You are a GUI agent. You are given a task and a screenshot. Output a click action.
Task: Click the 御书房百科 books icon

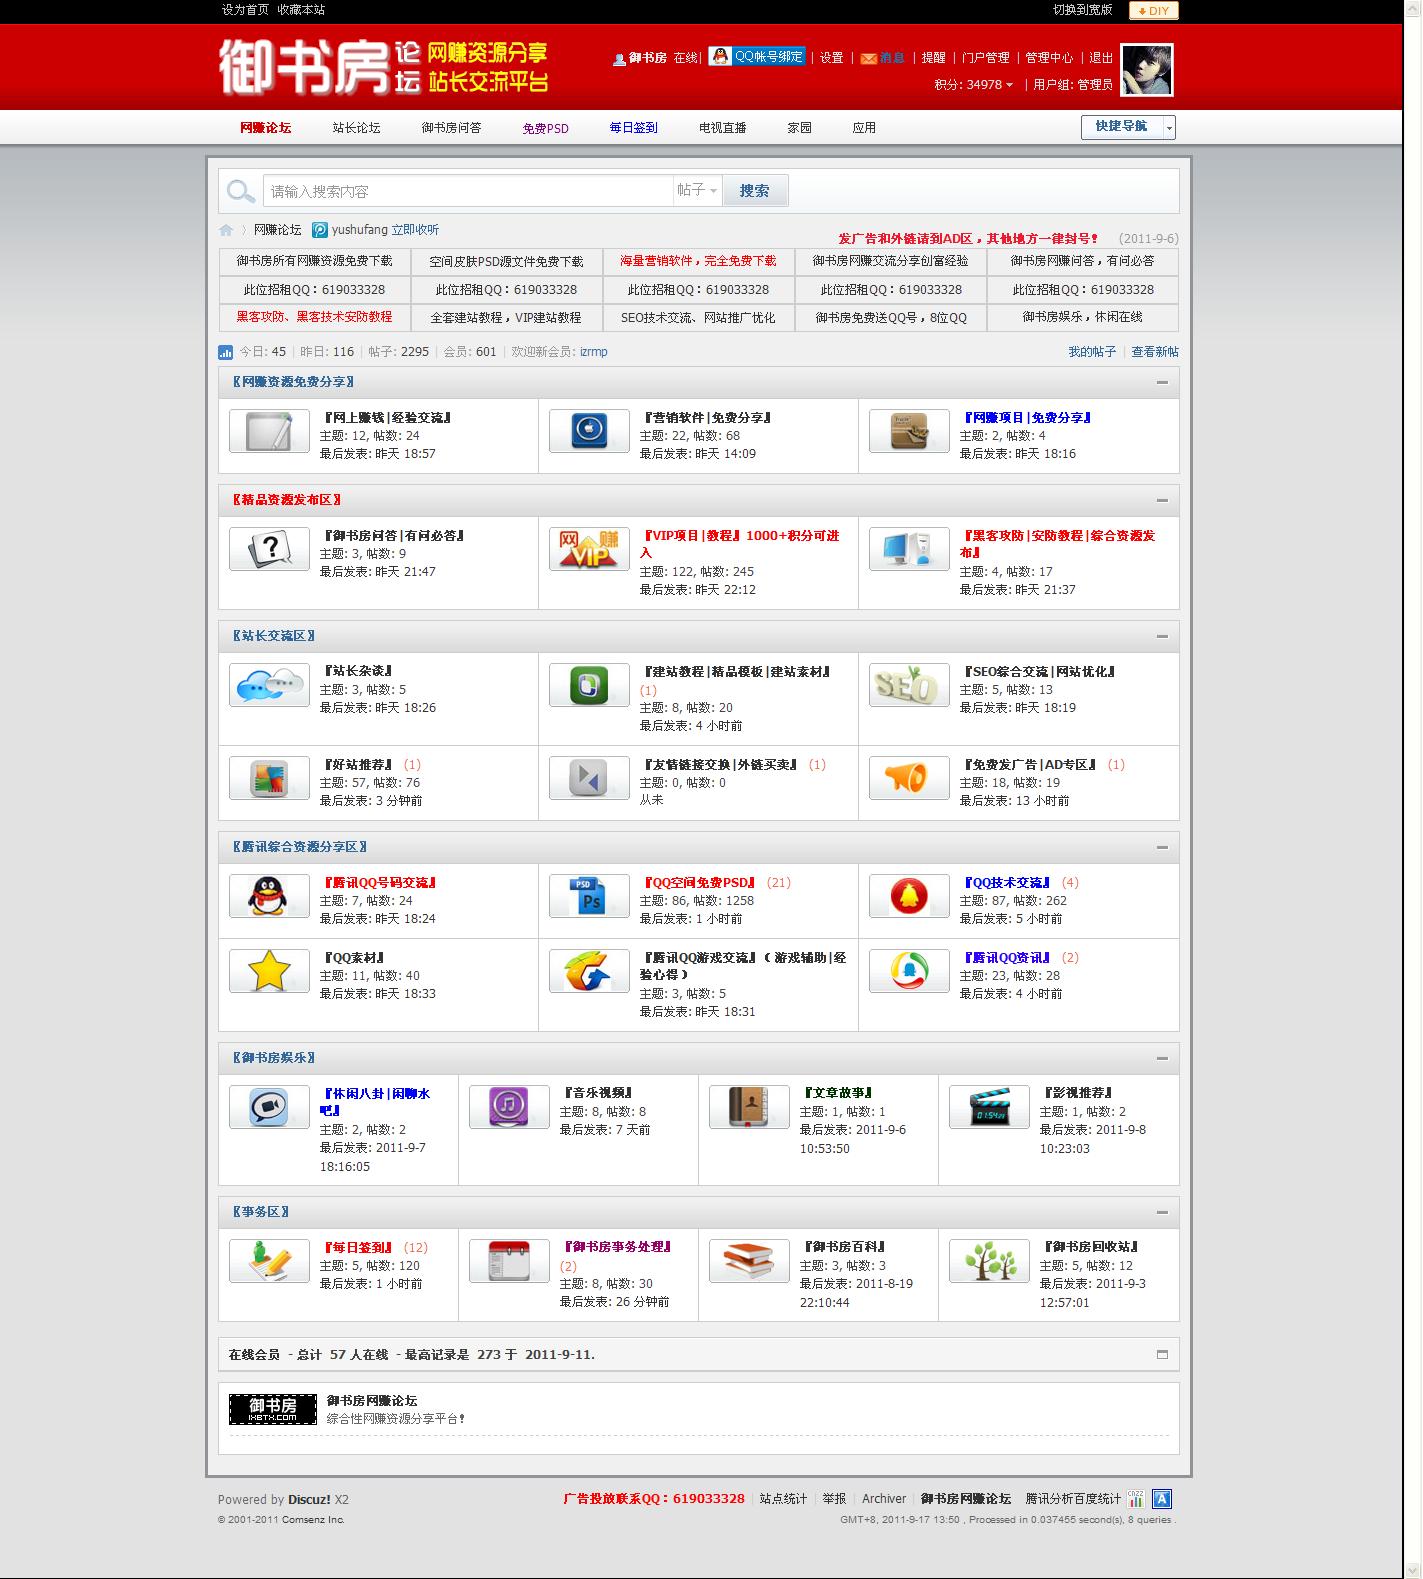pyautogui.click(x=749, y=1261)
